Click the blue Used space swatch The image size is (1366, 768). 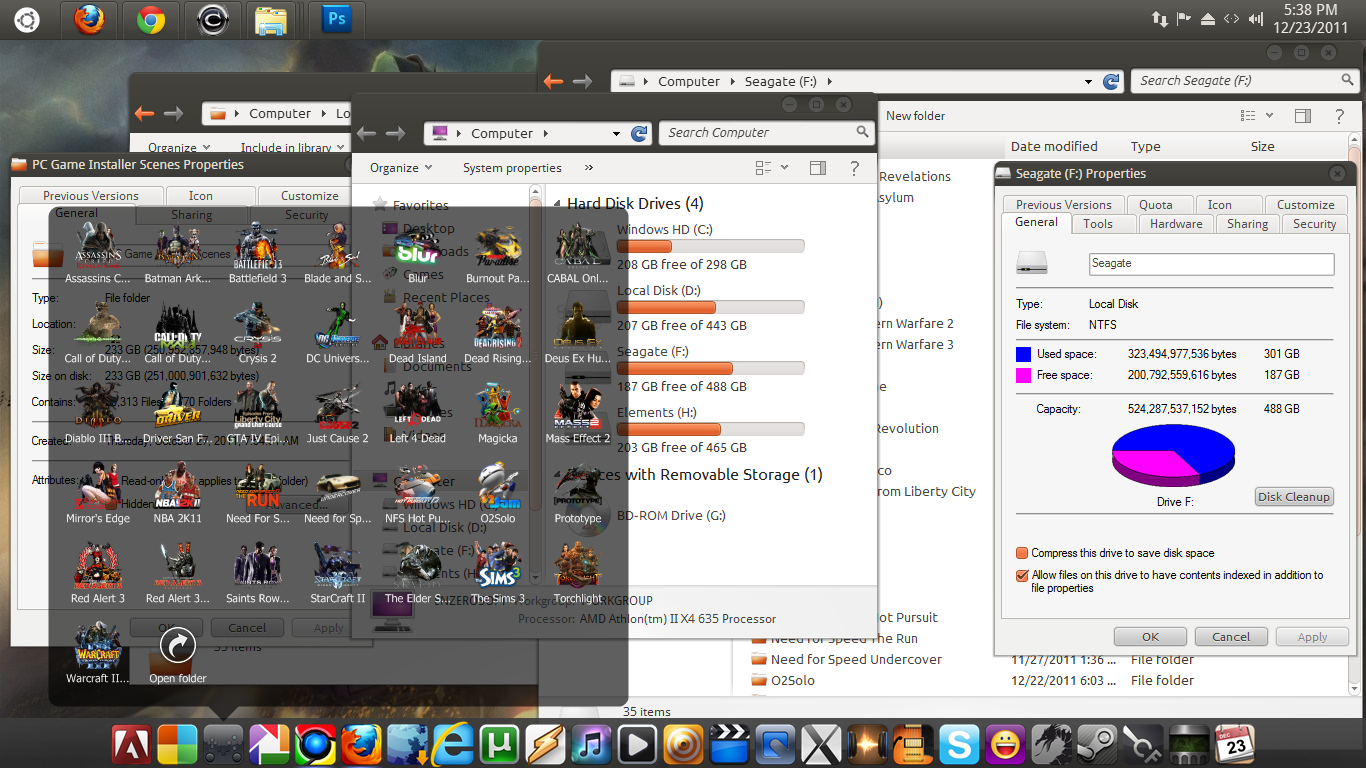click(1023, 354)
